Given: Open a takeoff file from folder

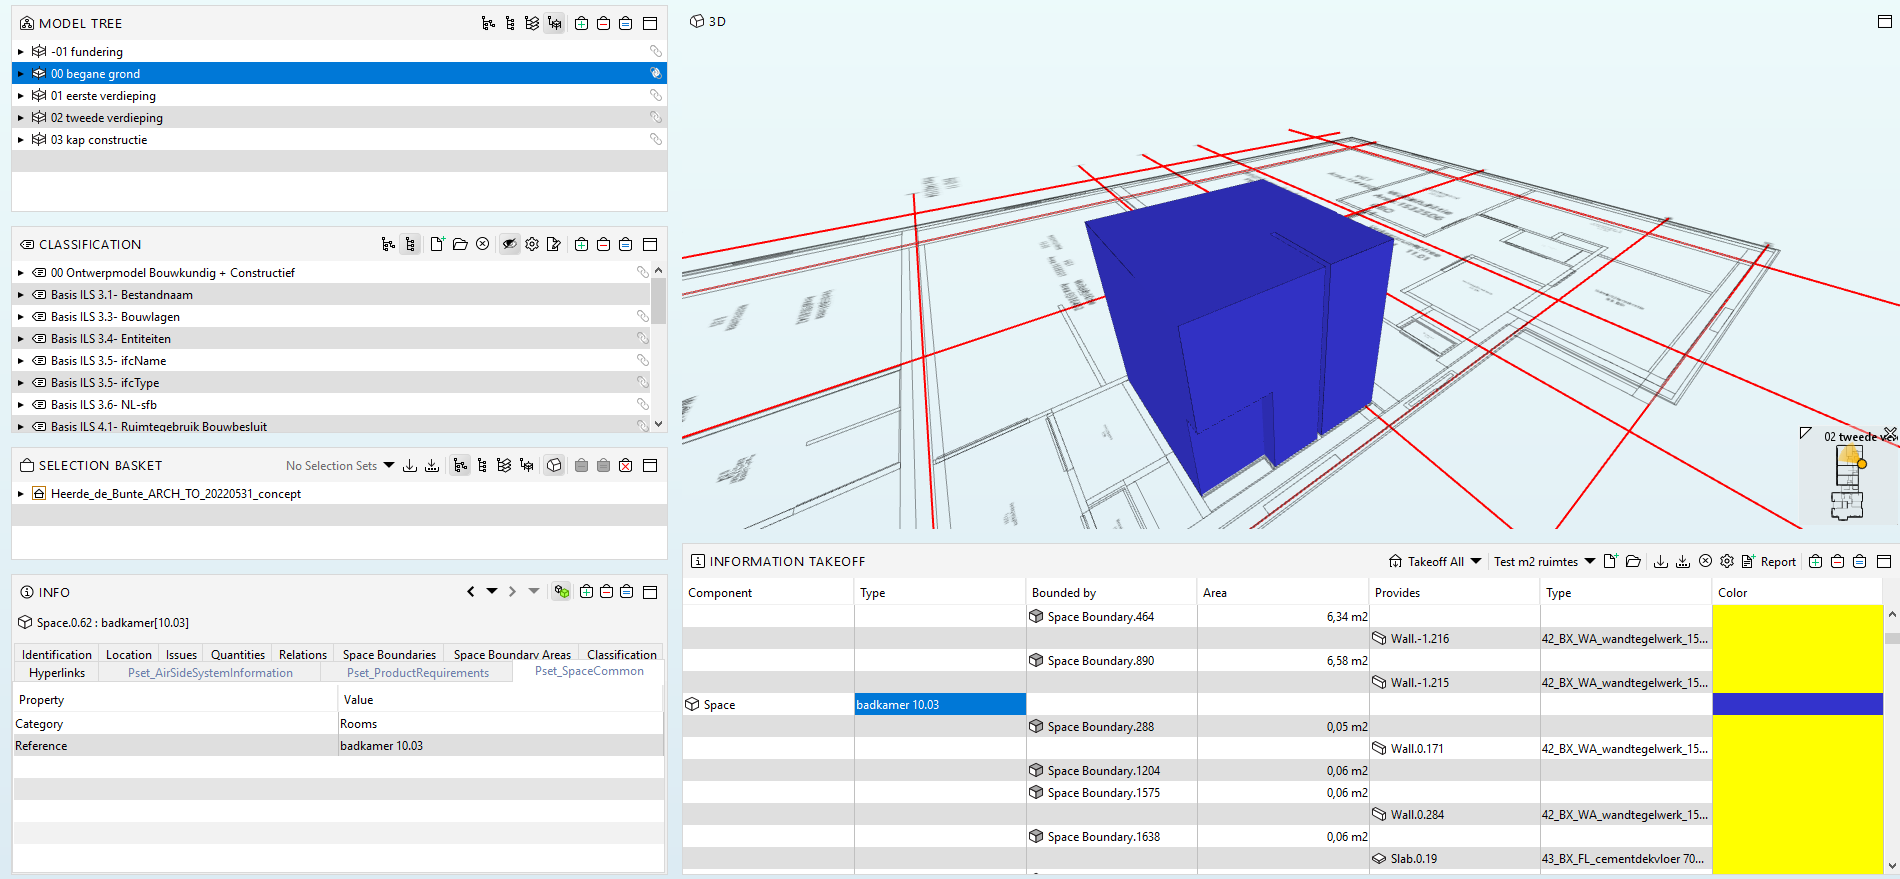Looking at the screenshot, I should pos(1633,561).
